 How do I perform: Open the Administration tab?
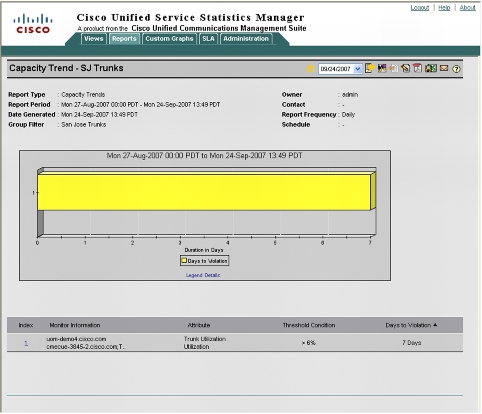point(246,39)
